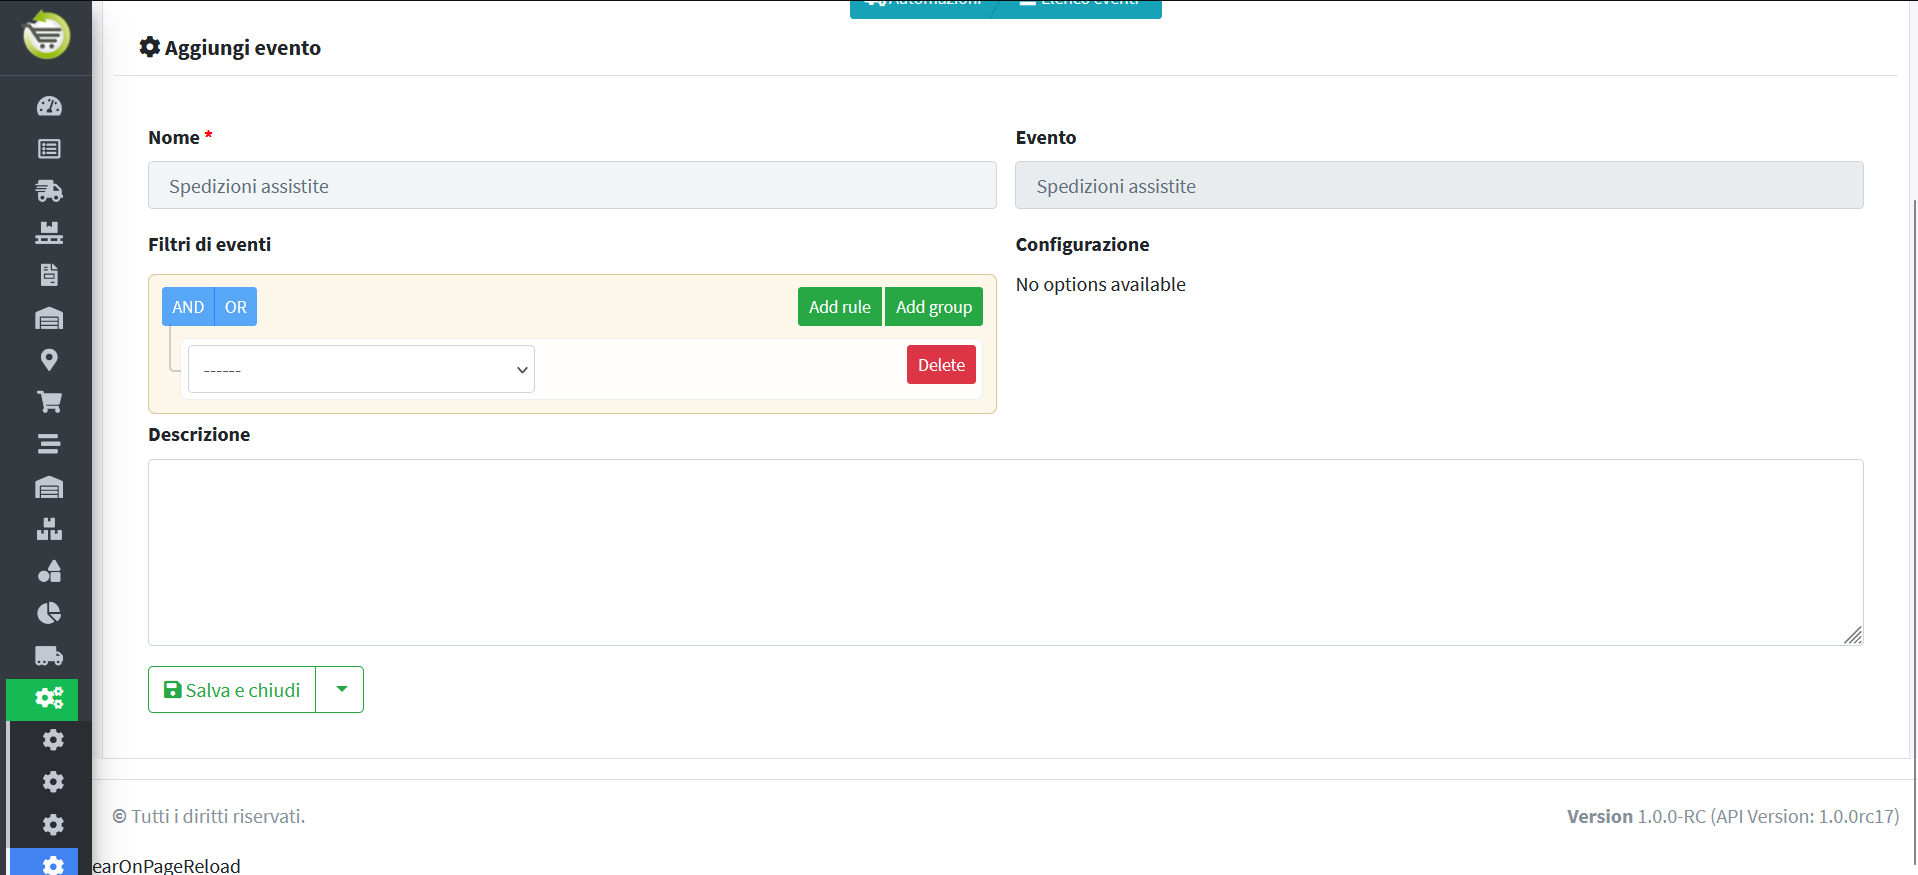Open the document file sidebar icon
This screenshot has height=875, width=1918.
pos(49,275)
